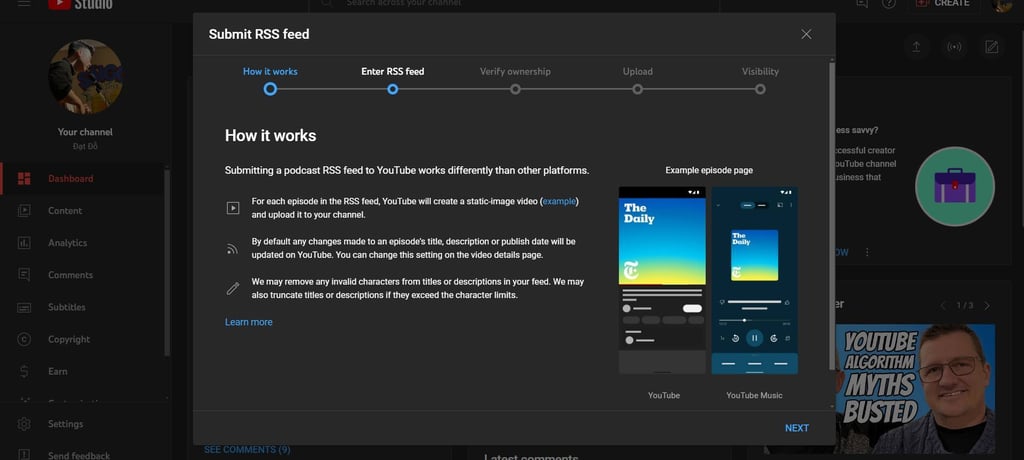Click the Content play icon in sidebar

coord(24,210)
